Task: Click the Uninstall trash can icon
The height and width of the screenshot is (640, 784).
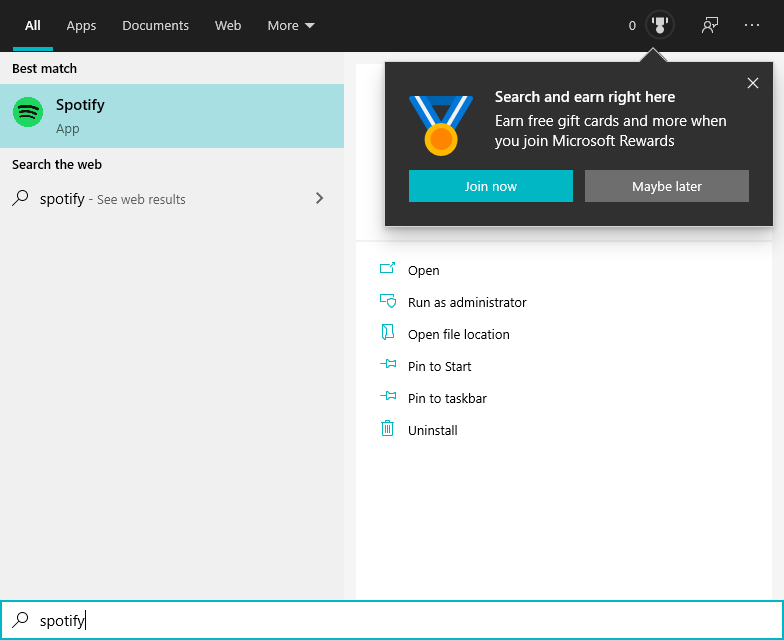Action: (388, 429)
